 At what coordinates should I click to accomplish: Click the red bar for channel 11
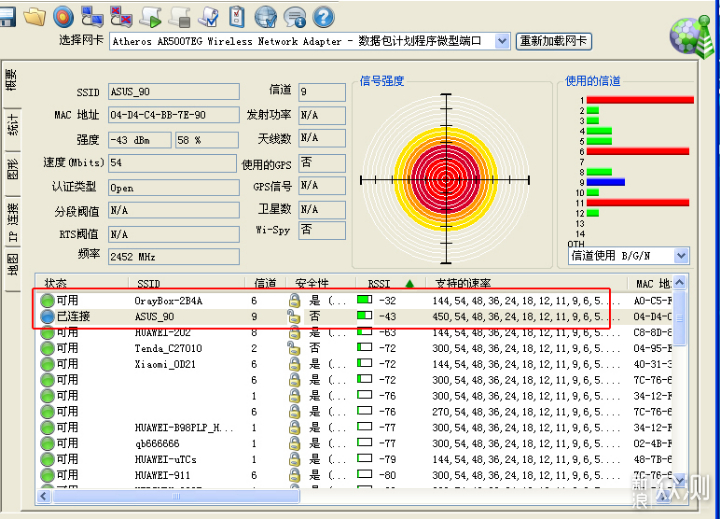[x=638, y=203]
